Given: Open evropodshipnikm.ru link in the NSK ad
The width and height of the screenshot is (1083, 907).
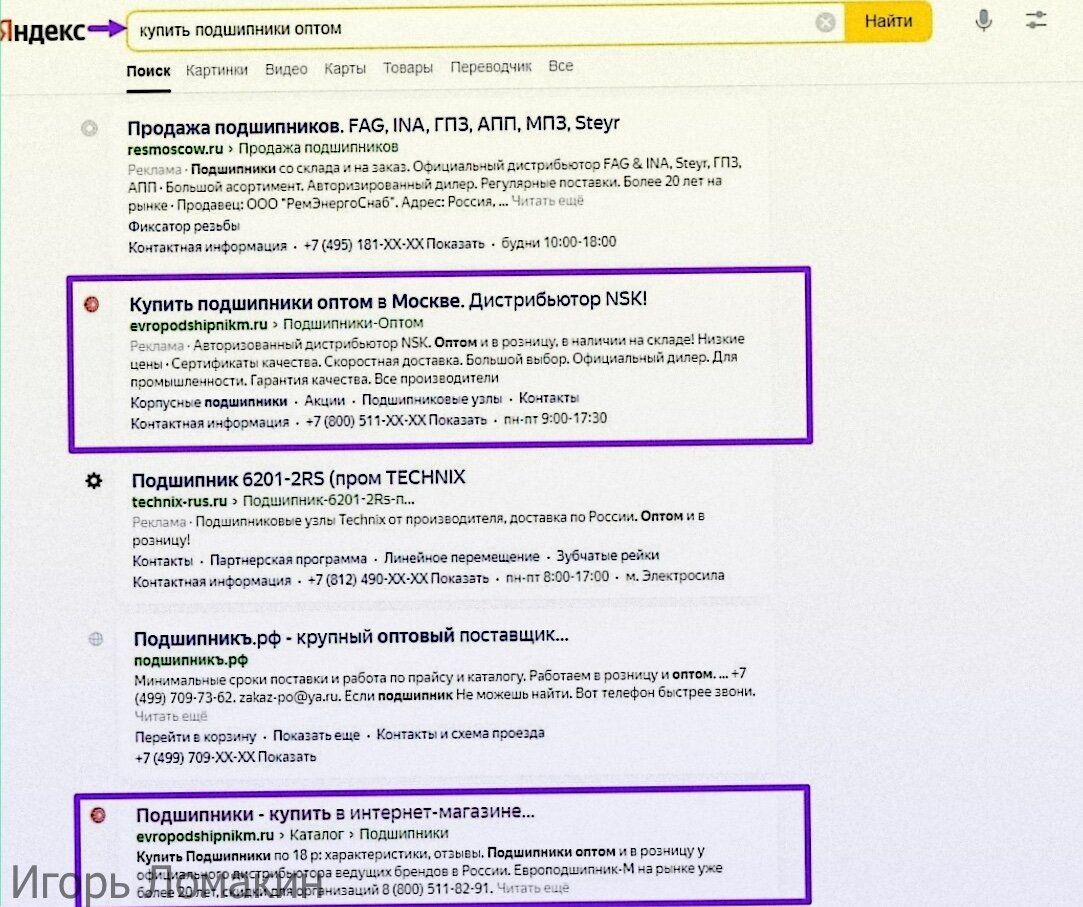Looking at the screenshot, I should pyautogui.click(x=198, y=325).
